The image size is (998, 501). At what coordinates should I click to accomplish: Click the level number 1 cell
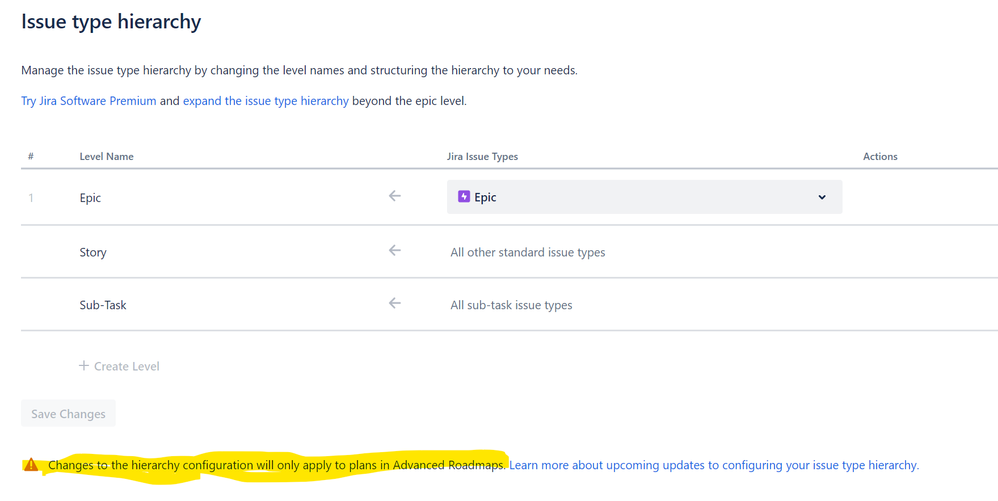[x=31, y=198]
